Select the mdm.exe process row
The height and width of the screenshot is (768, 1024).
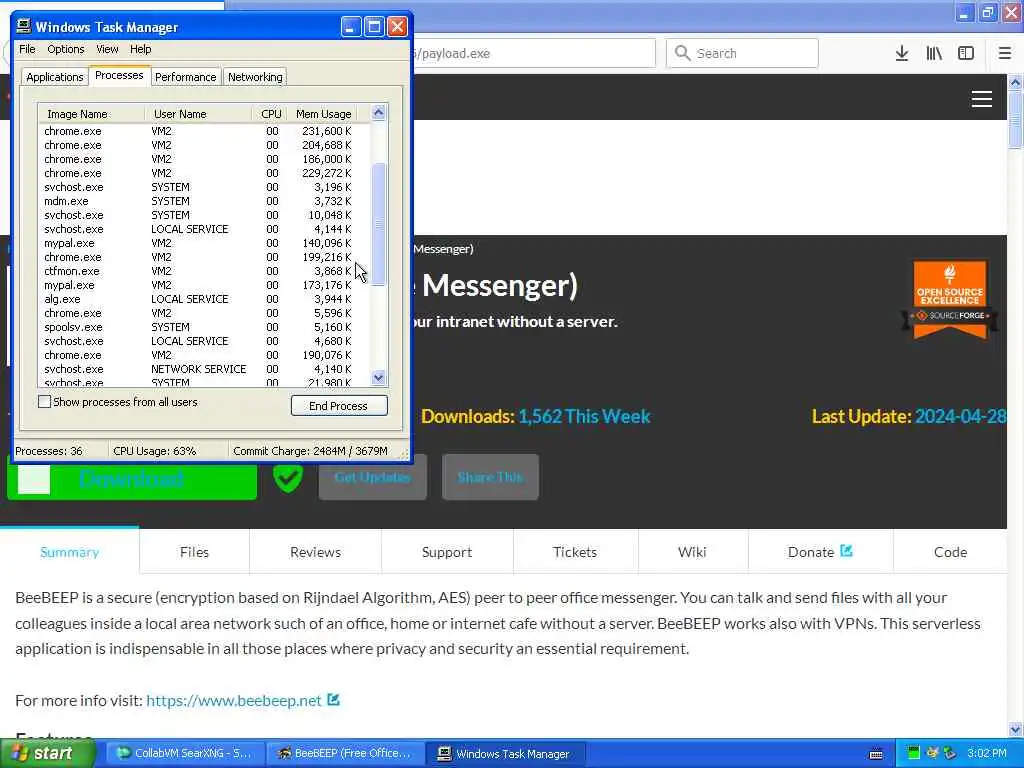pyautogui.click(x=204, y=201)
